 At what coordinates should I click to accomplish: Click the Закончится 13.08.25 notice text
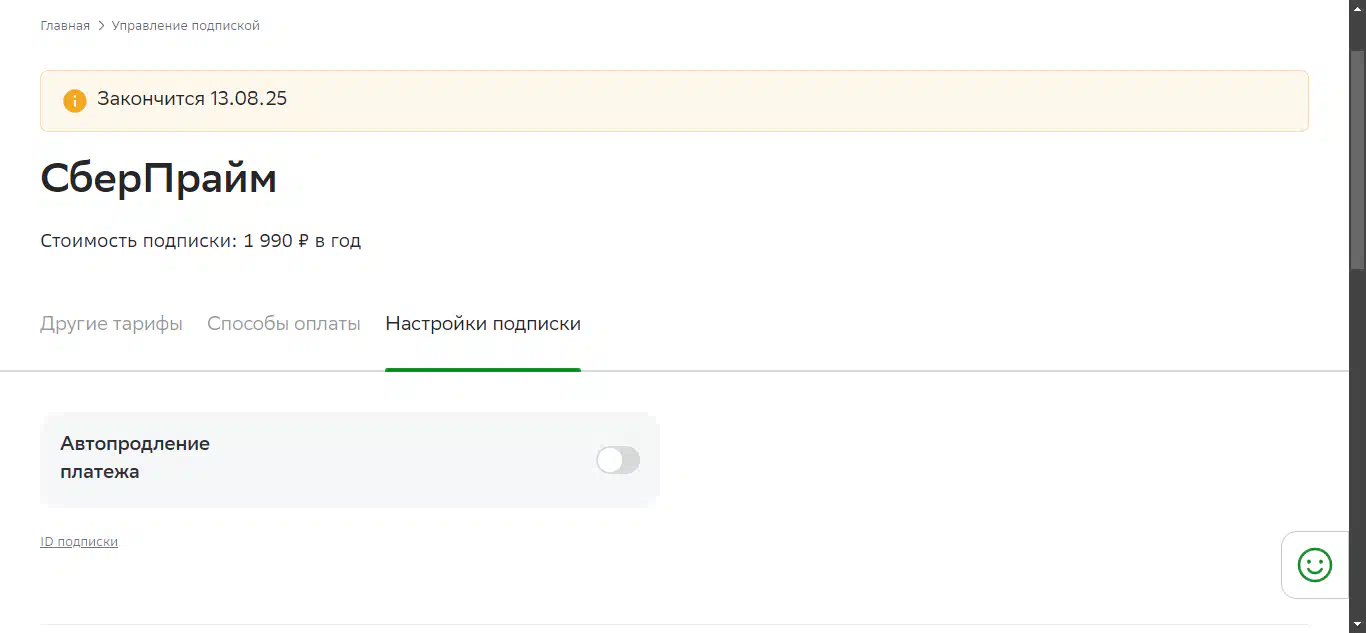[192, 99]
